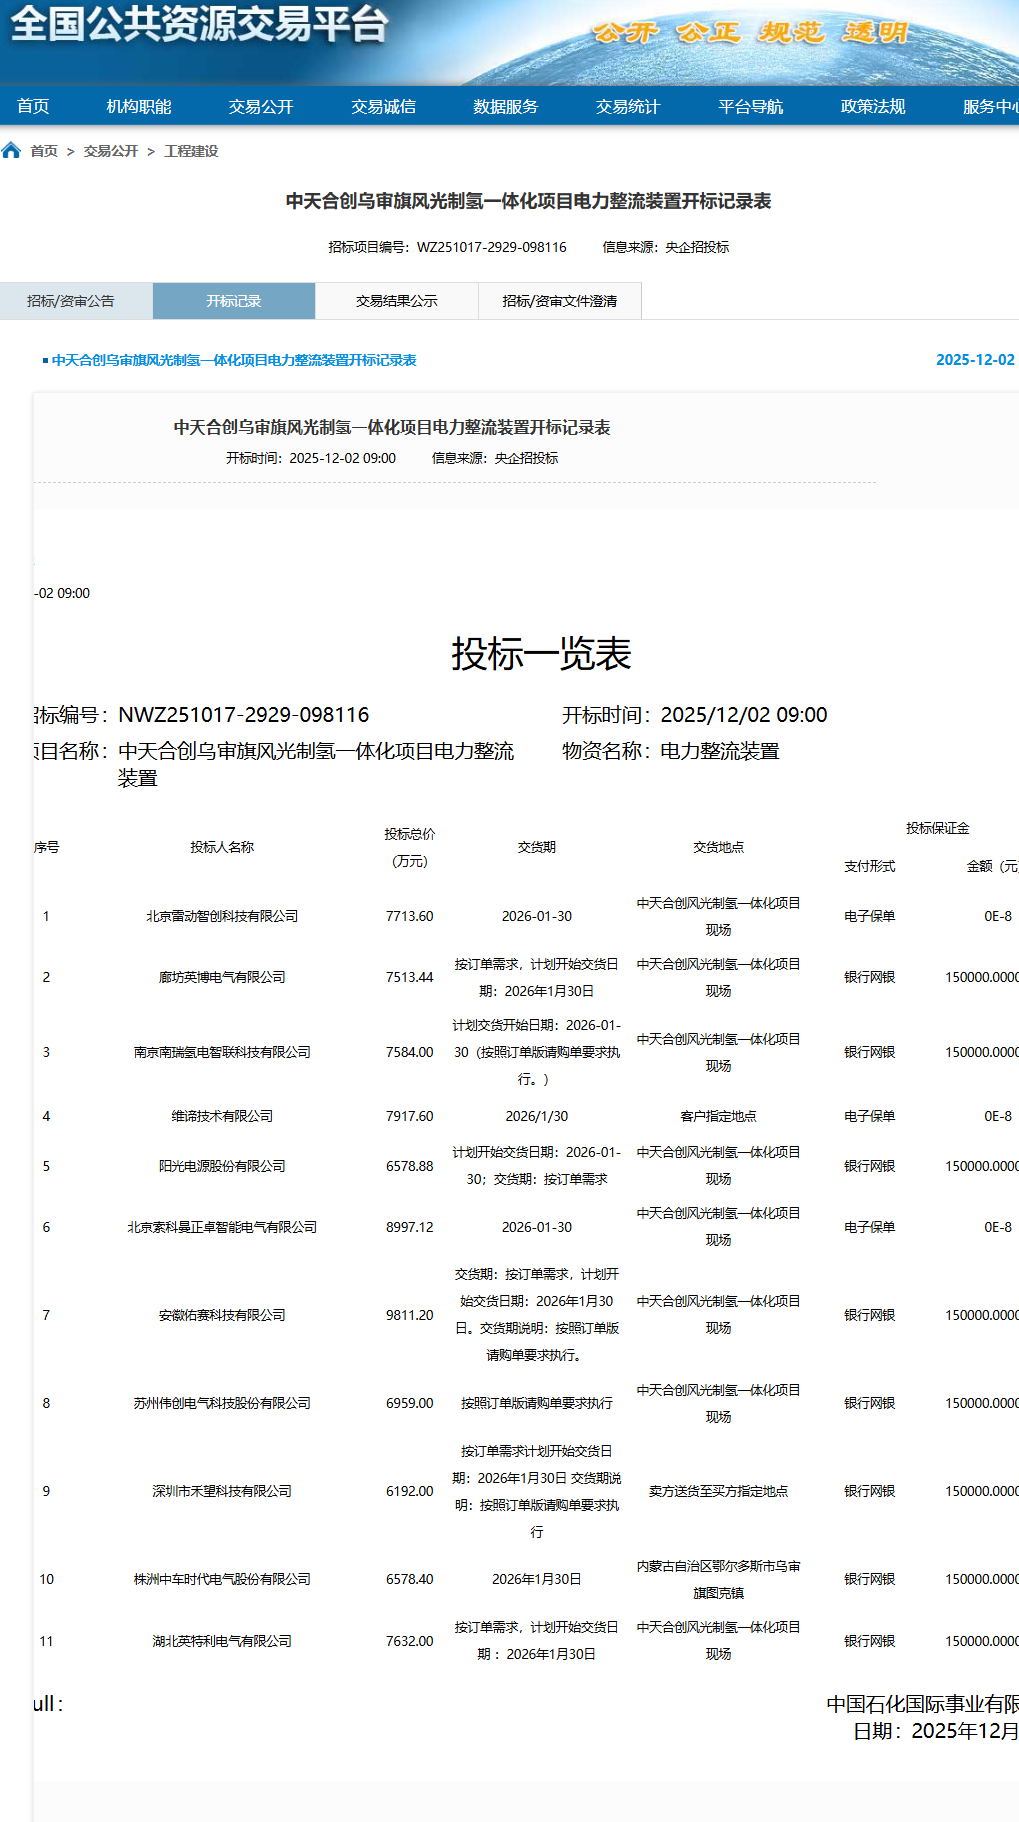Select the 开标记录 tab
The width and height of the screenshot is (1019, 1822).
[233, 301]
